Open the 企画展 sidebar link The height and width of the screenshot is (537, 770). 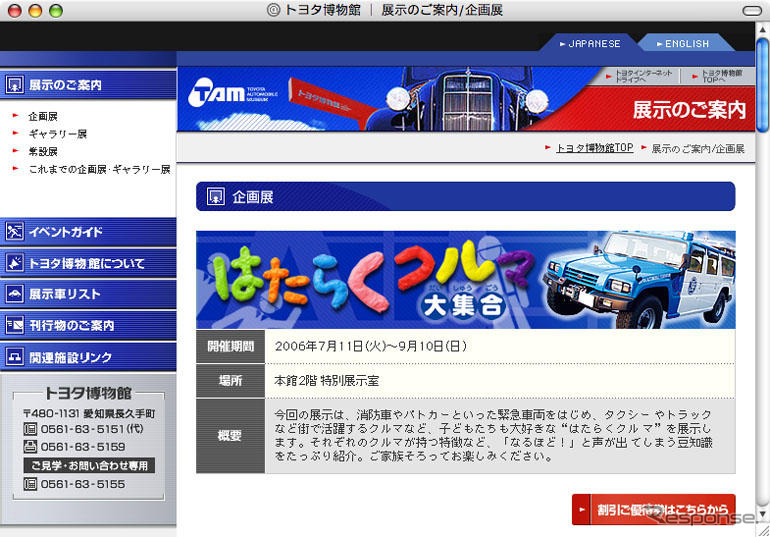[43, 116]
